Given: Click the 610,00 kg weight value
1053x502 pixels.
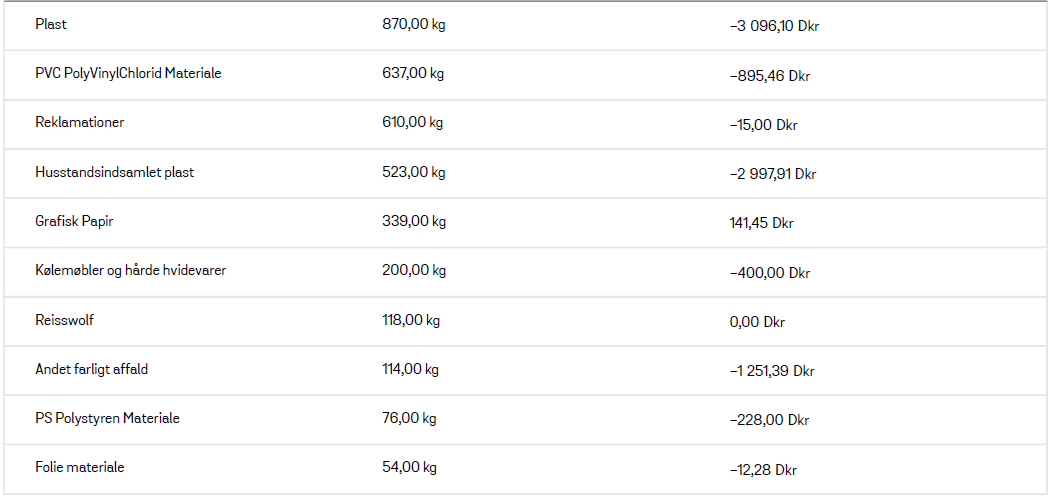Looking at the screenshot, I should [413, 122].
